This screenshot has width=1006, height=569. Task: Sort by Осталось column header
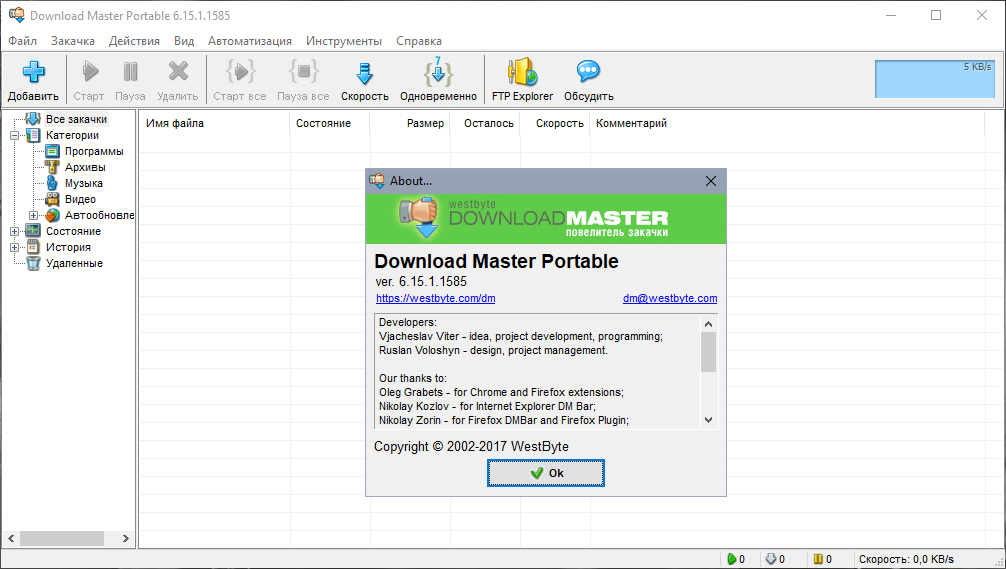click(x=485, y=123)
